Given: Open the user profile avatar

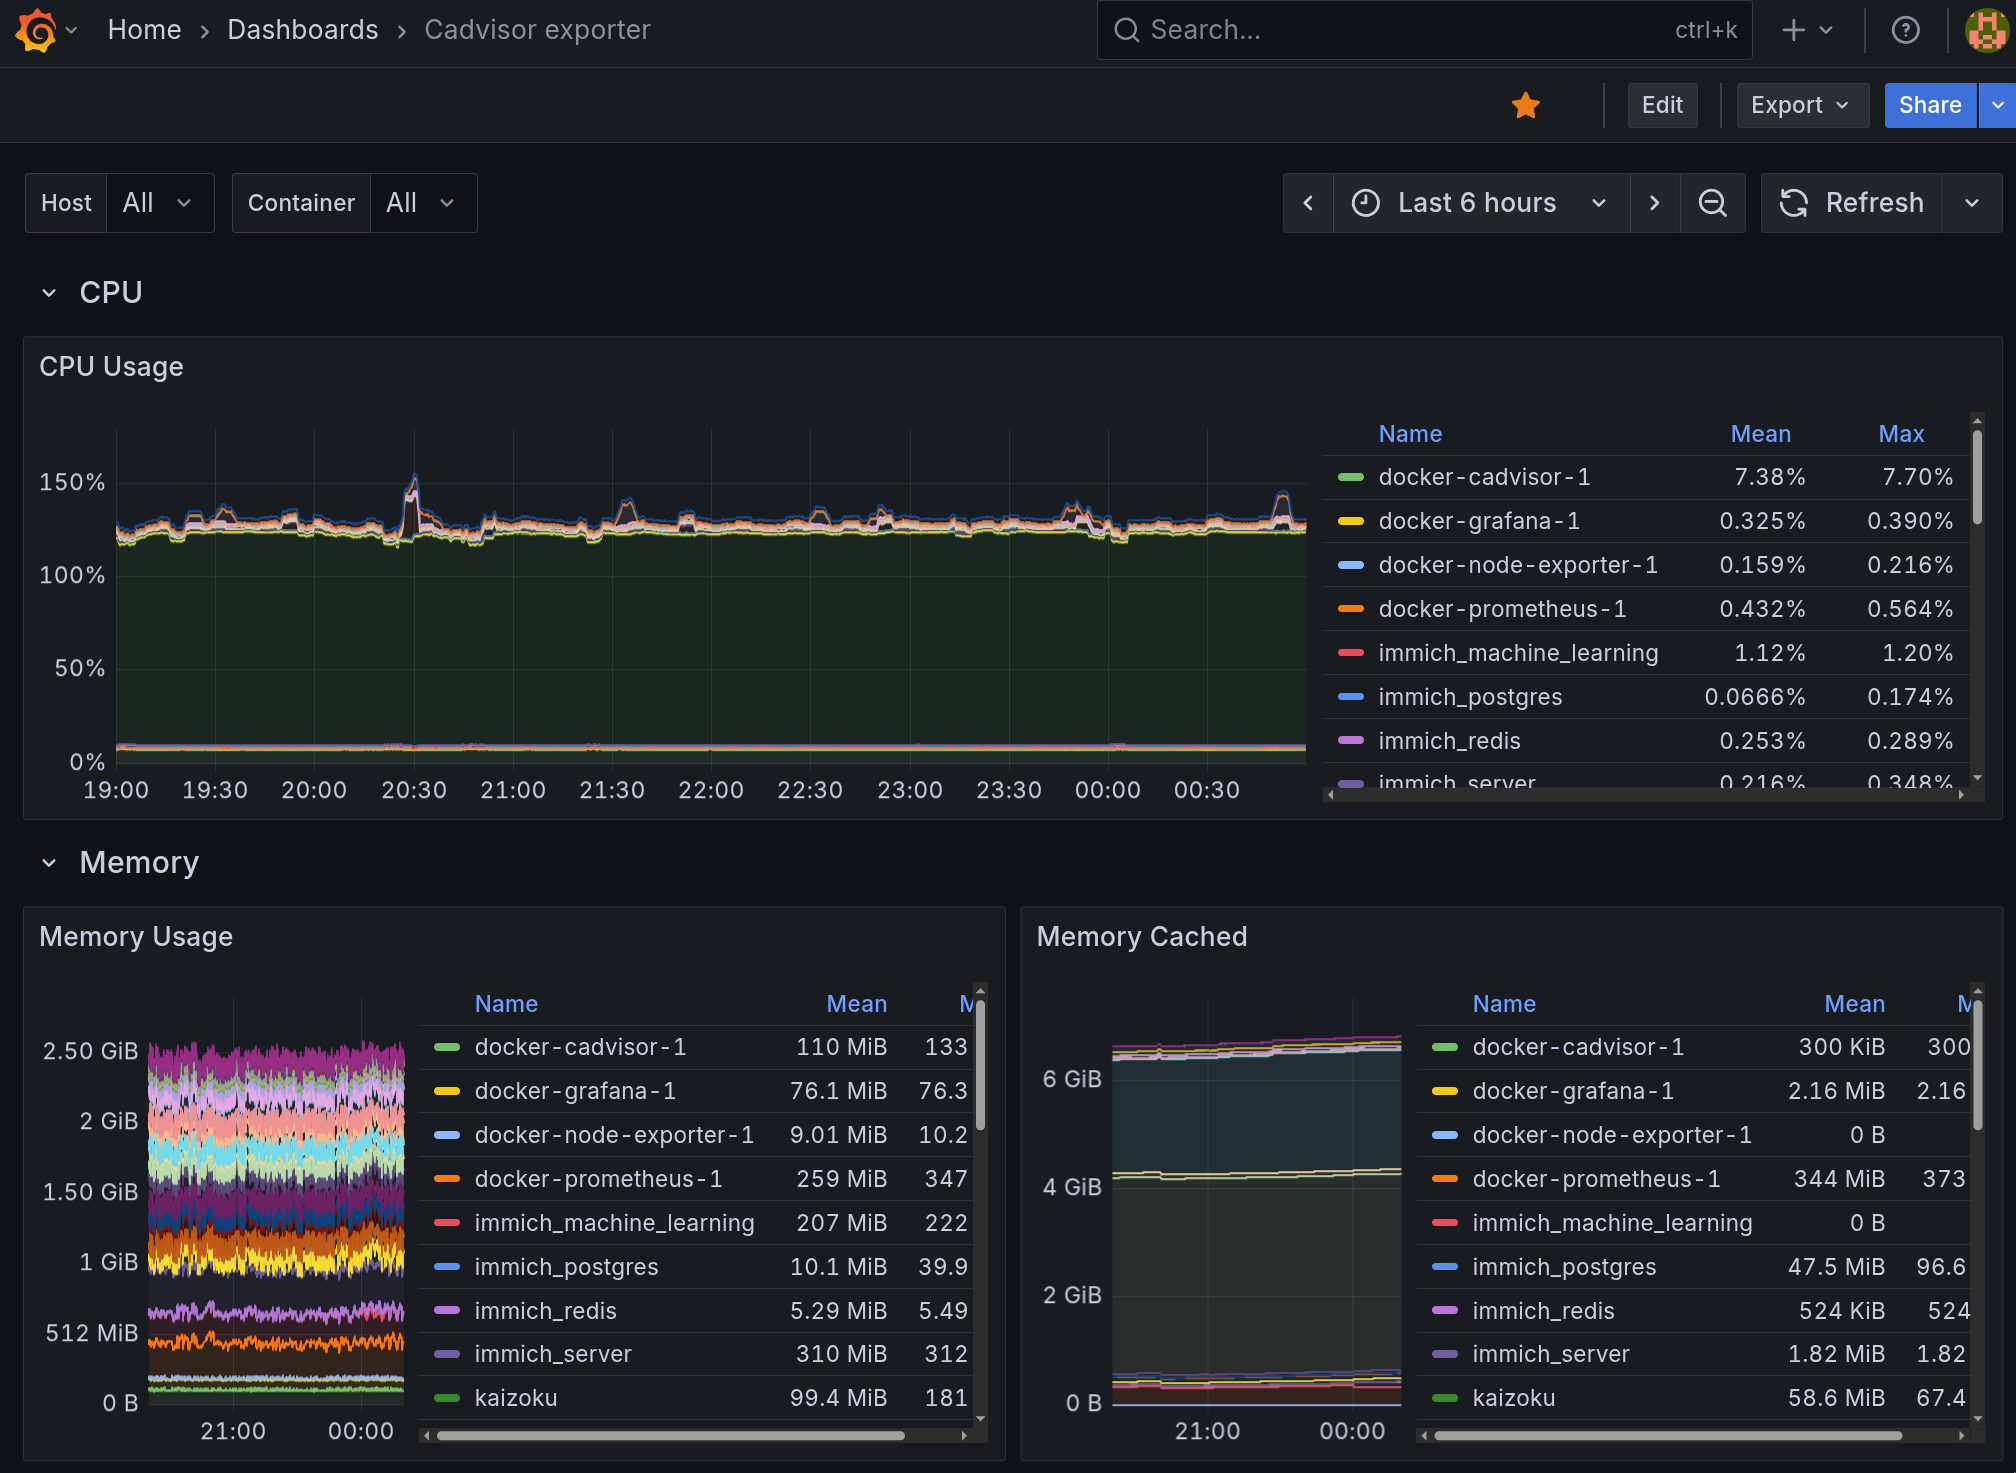Looking at the screenshot, I should (1986, 30).
